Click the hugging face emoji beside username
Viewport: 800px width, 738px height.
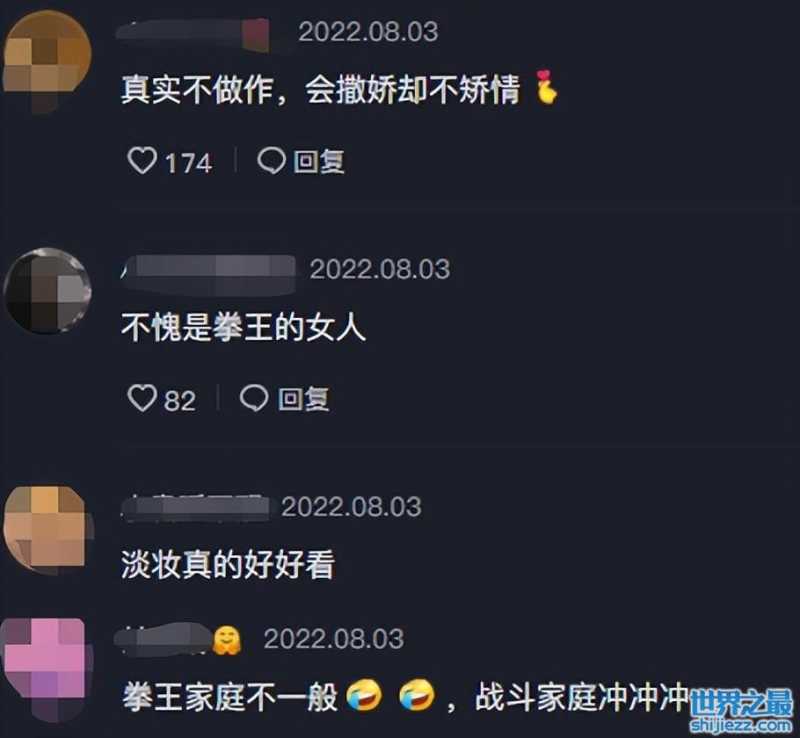[x=227, y=641]
